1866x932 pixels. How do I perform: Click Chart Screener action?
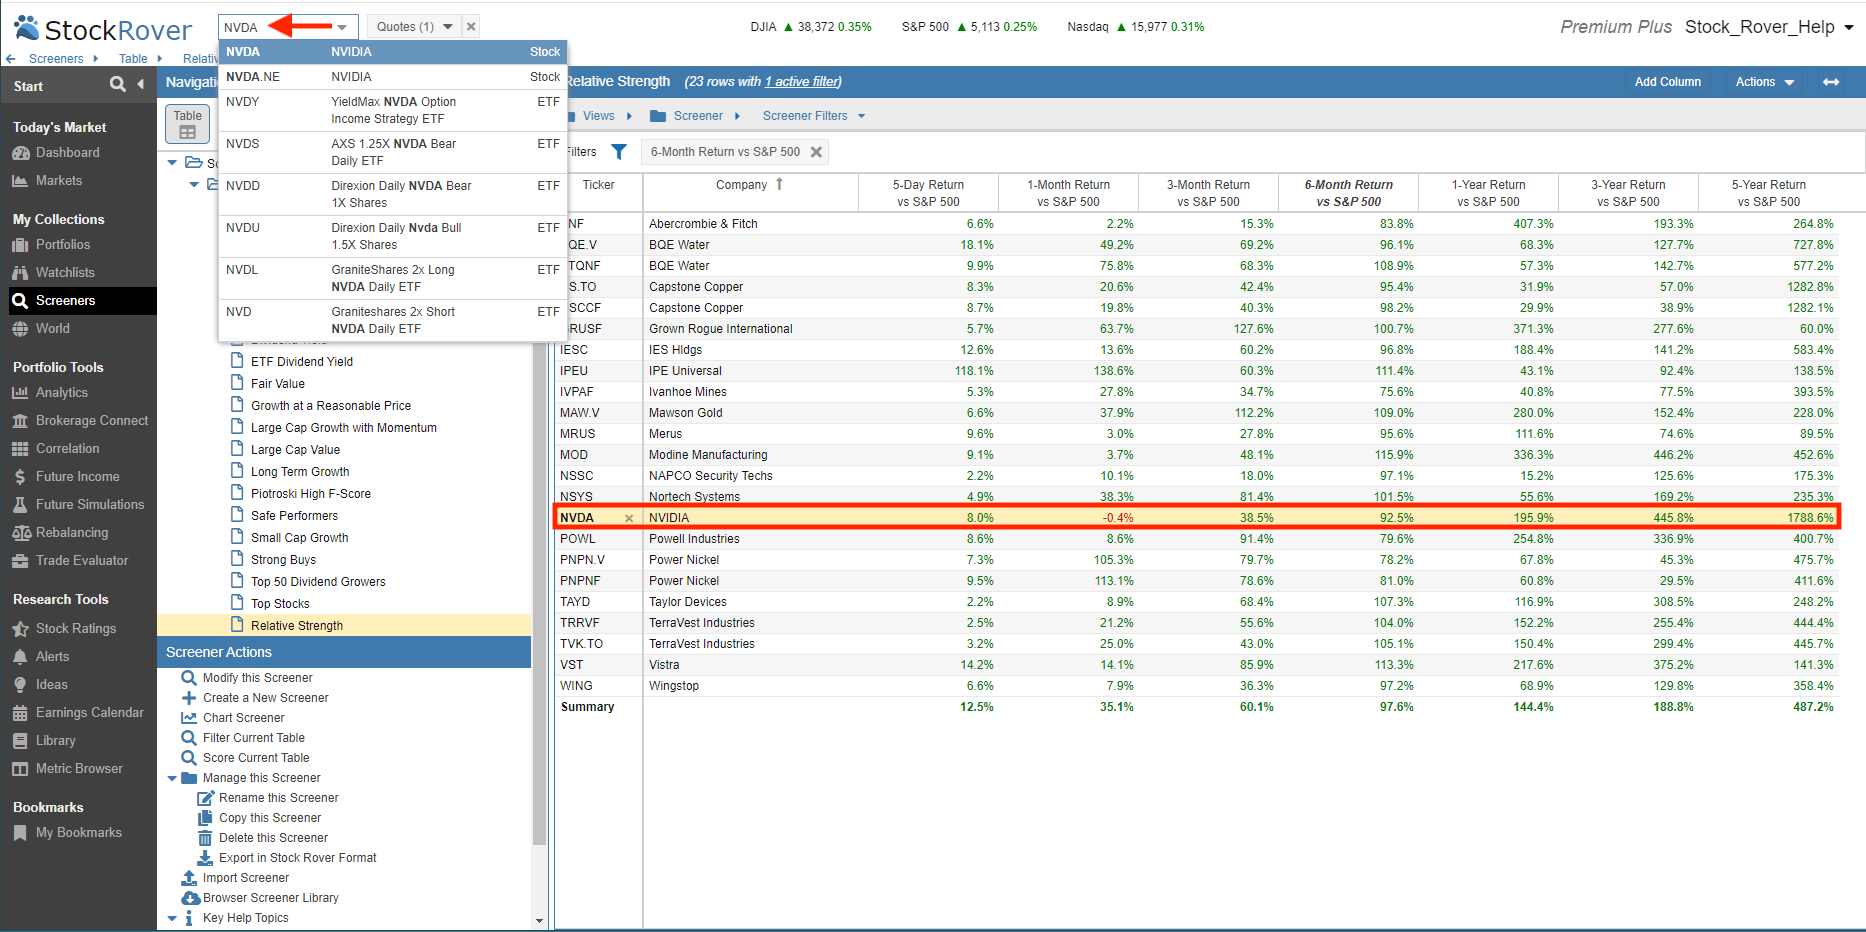(x=243, y=718)
